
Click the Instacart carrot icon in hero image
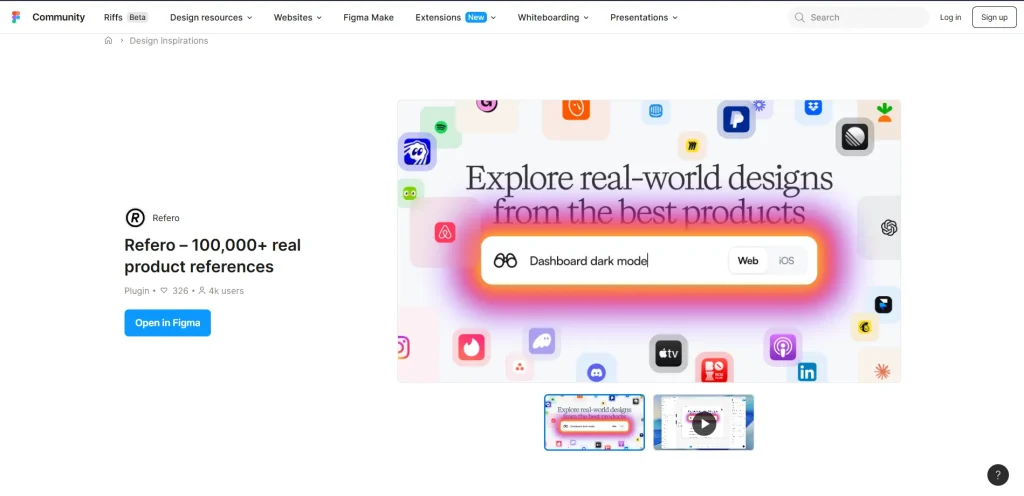click(884, 112)
